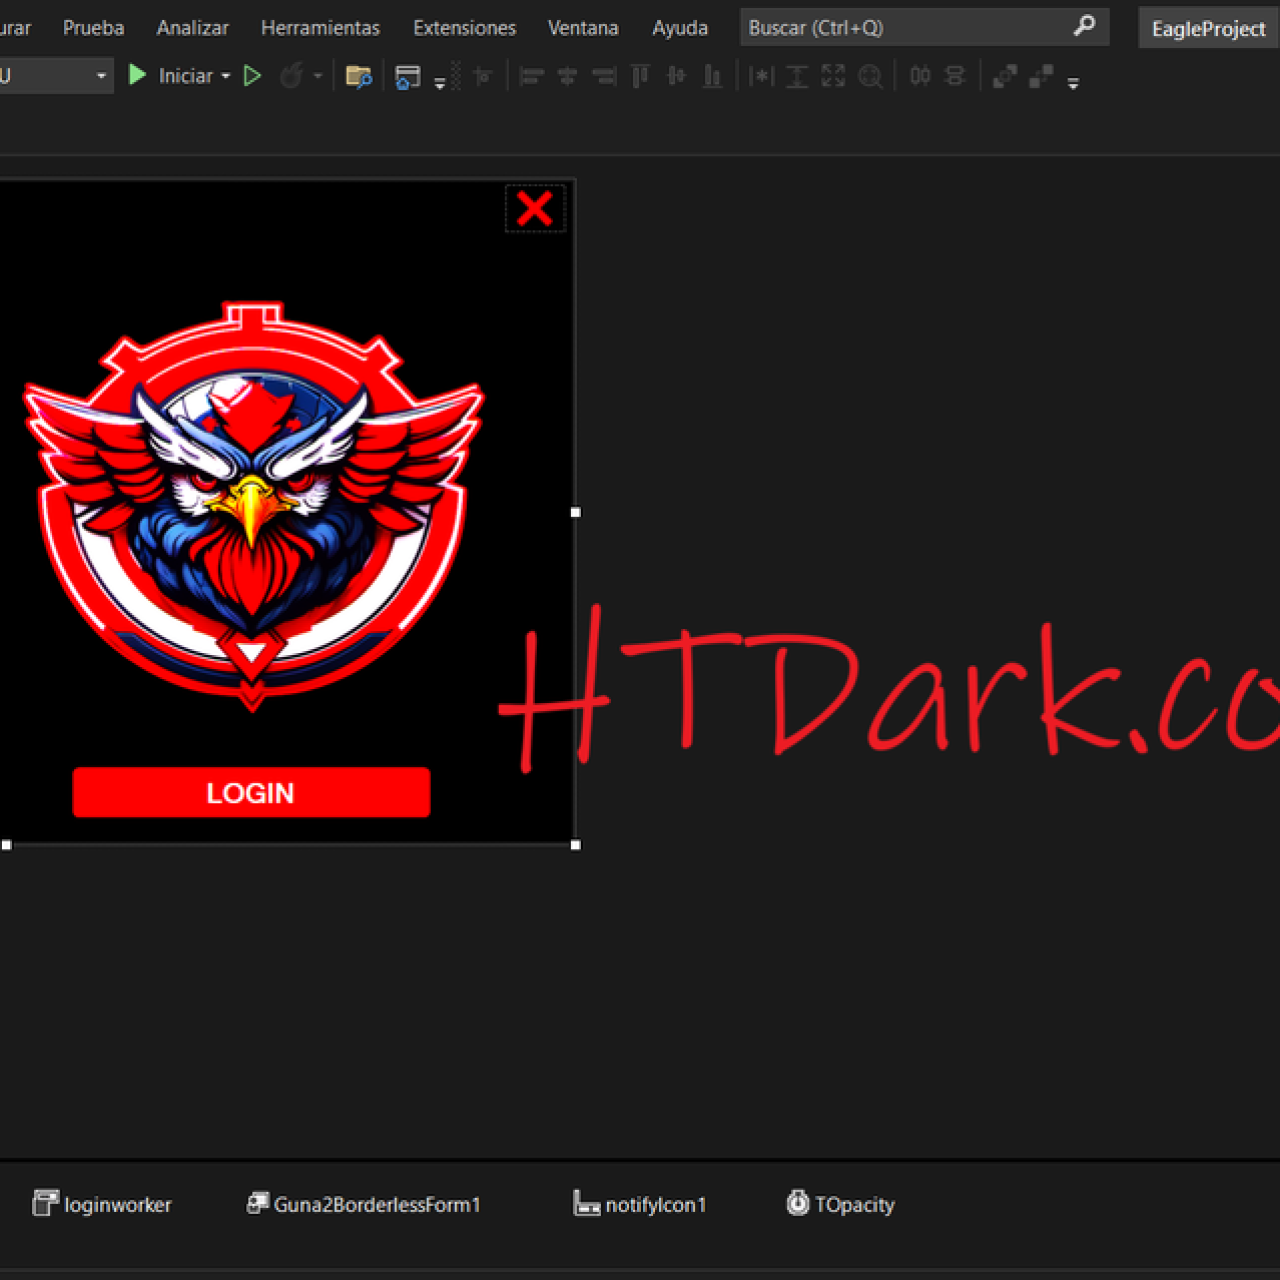The width and height of the screenshot is (1280, 1280).
Task: Open the Herramientas menu
Action: pos(320,28)
